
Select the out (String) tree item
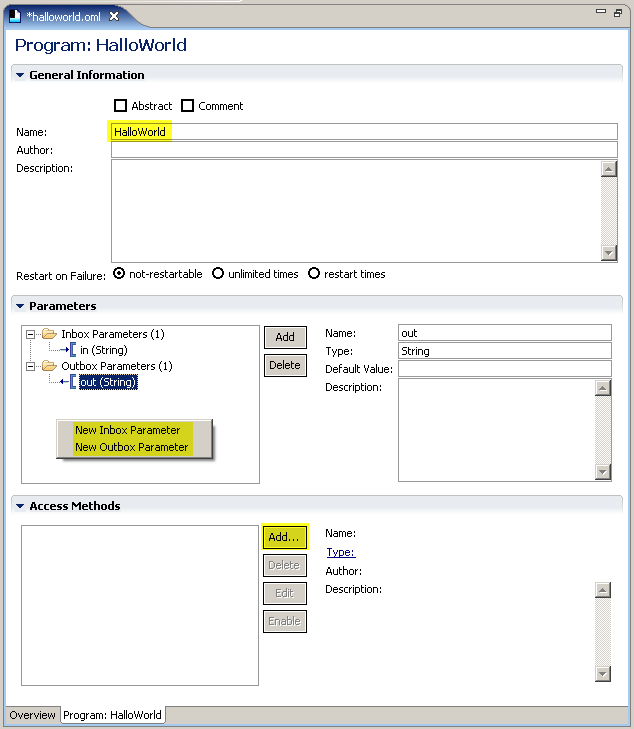click(108, 382)
